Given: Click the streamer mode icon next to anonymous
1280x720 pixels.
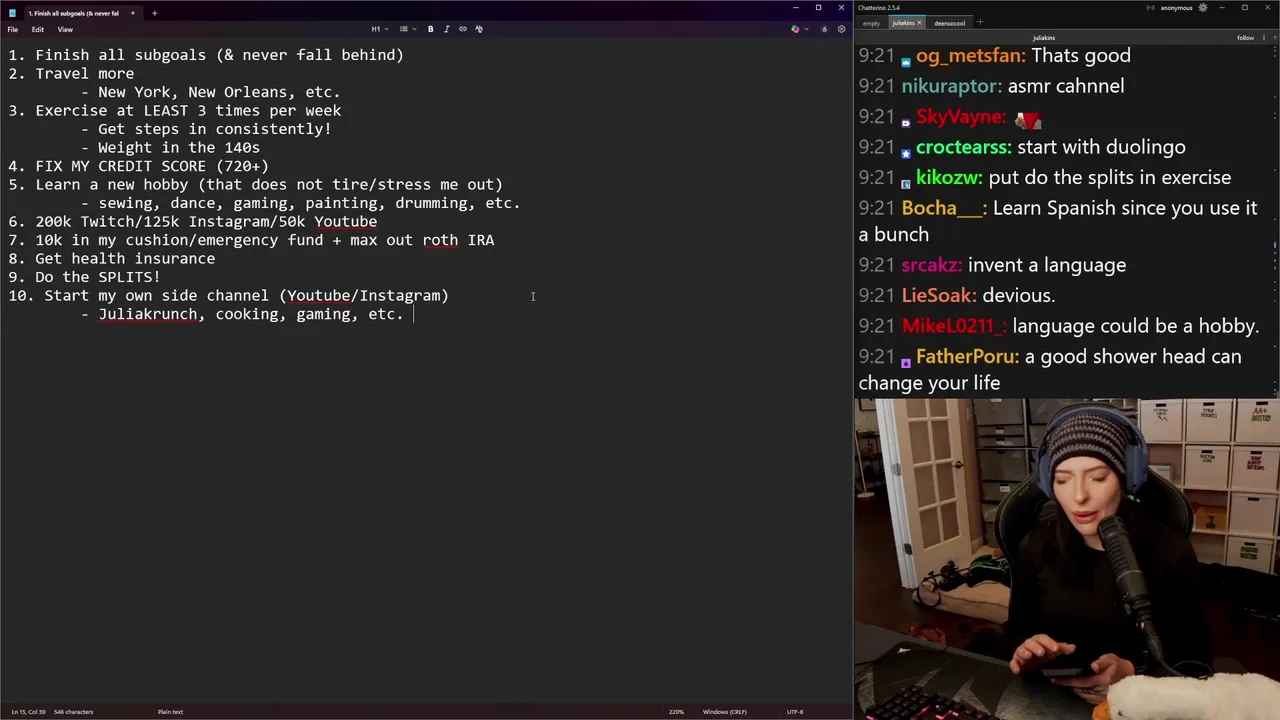Looking at the screenshot, I should (1152, 8).
